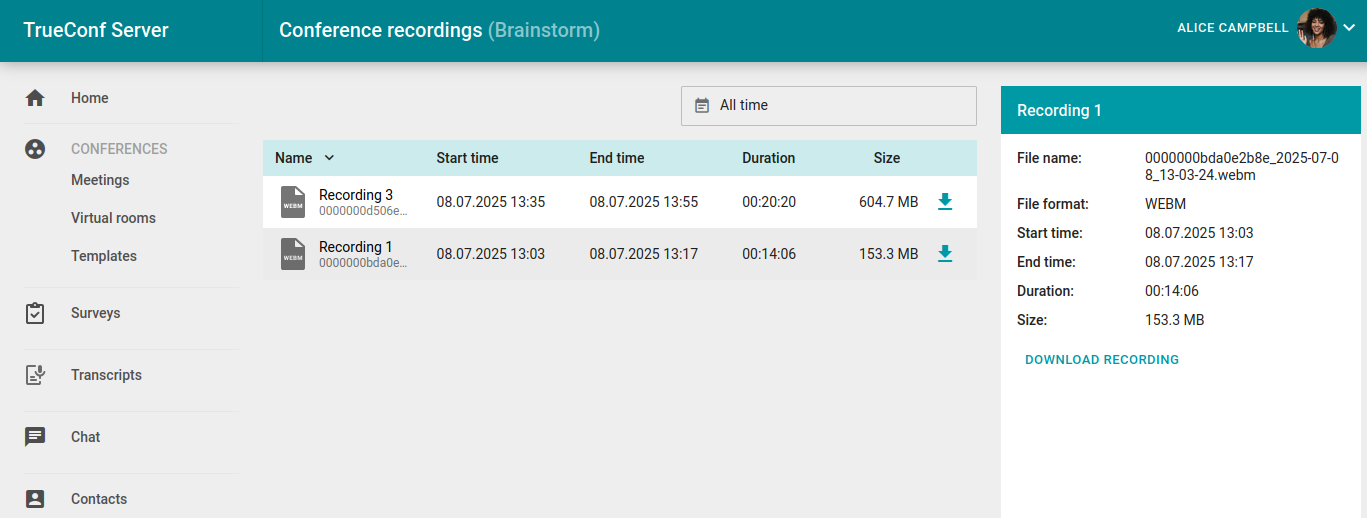Download Recording 3 using arrow icon
The image size is (1367, 518).
(945, 202)
